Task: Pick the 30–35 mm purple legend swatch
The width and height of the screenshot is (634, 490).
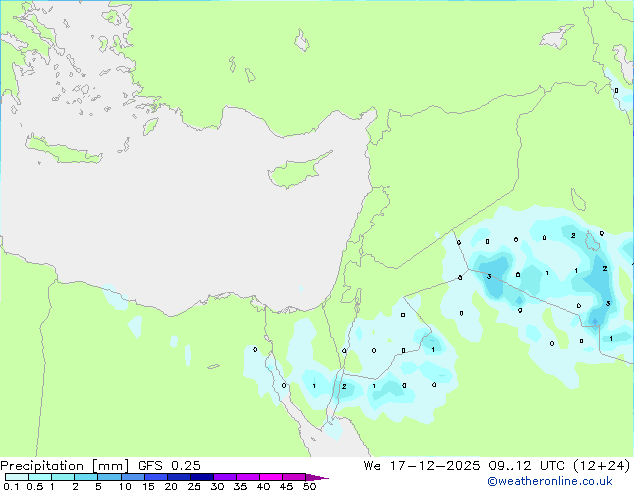Action: (225, 477)
